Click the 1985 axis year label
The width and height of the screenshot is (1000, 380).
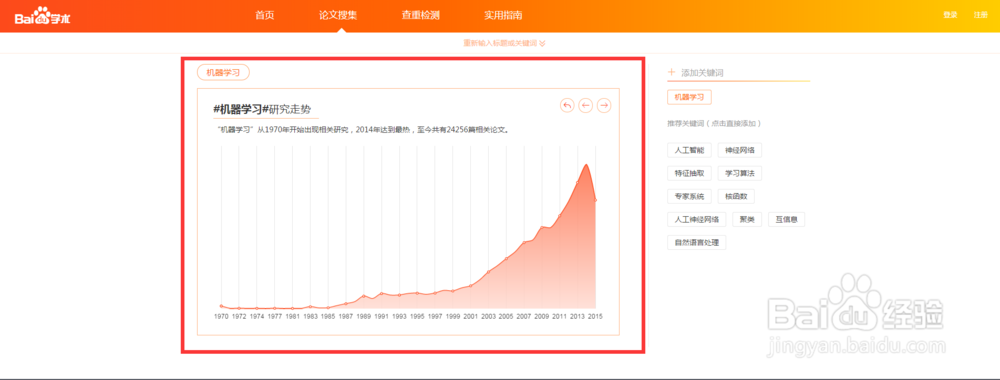(x=328, y=316)
